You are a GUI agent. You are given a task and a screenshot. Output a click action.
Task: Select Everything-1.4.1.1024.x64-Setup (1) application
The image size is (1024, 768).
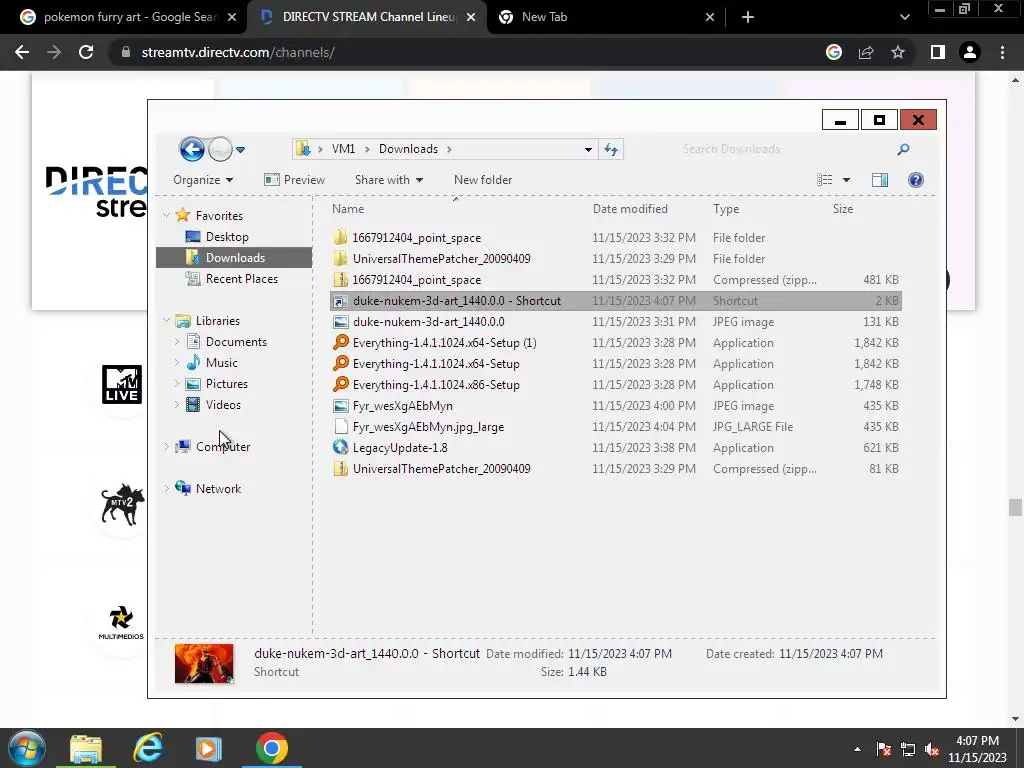[x=616, y=343]
